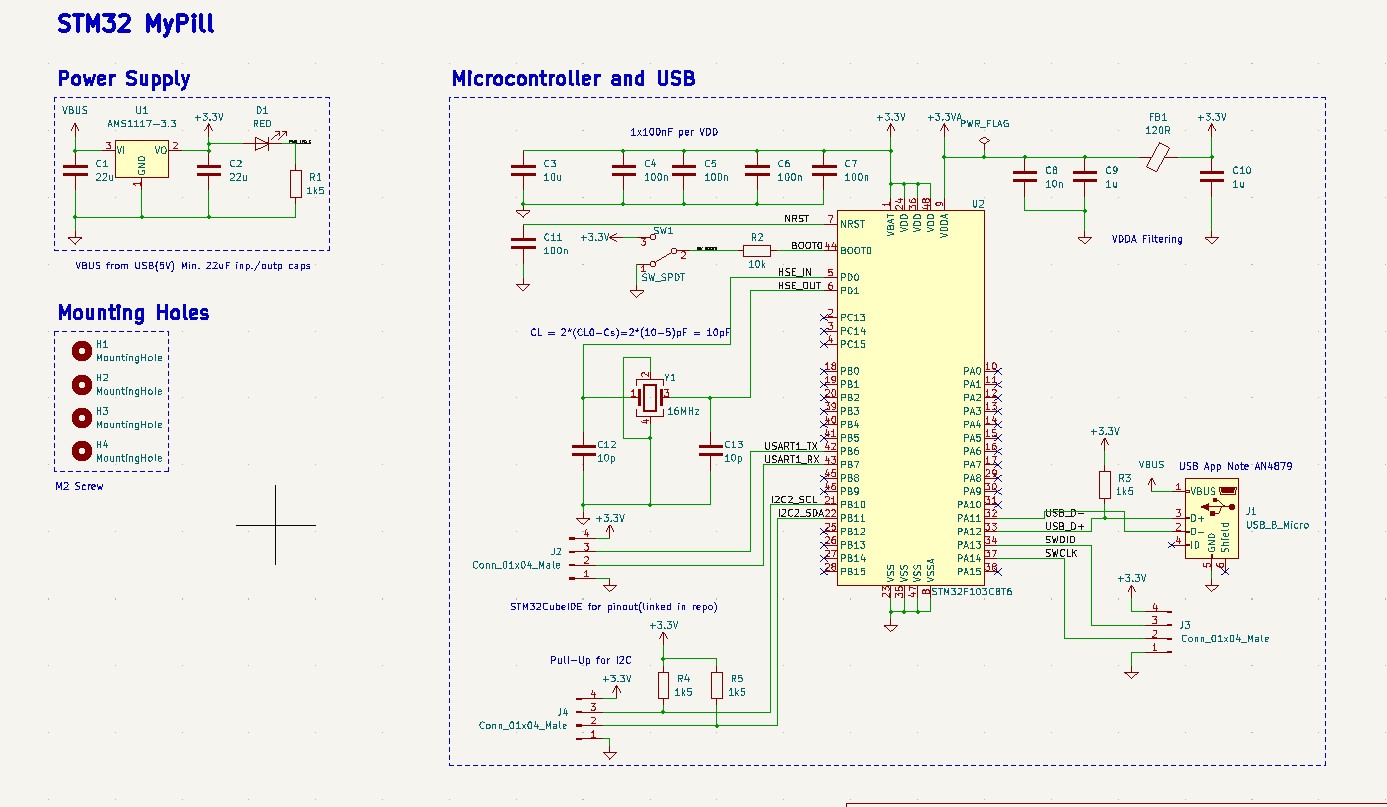
Task: Select decoupling capacitor C4 100n
Action: (623, 171)
